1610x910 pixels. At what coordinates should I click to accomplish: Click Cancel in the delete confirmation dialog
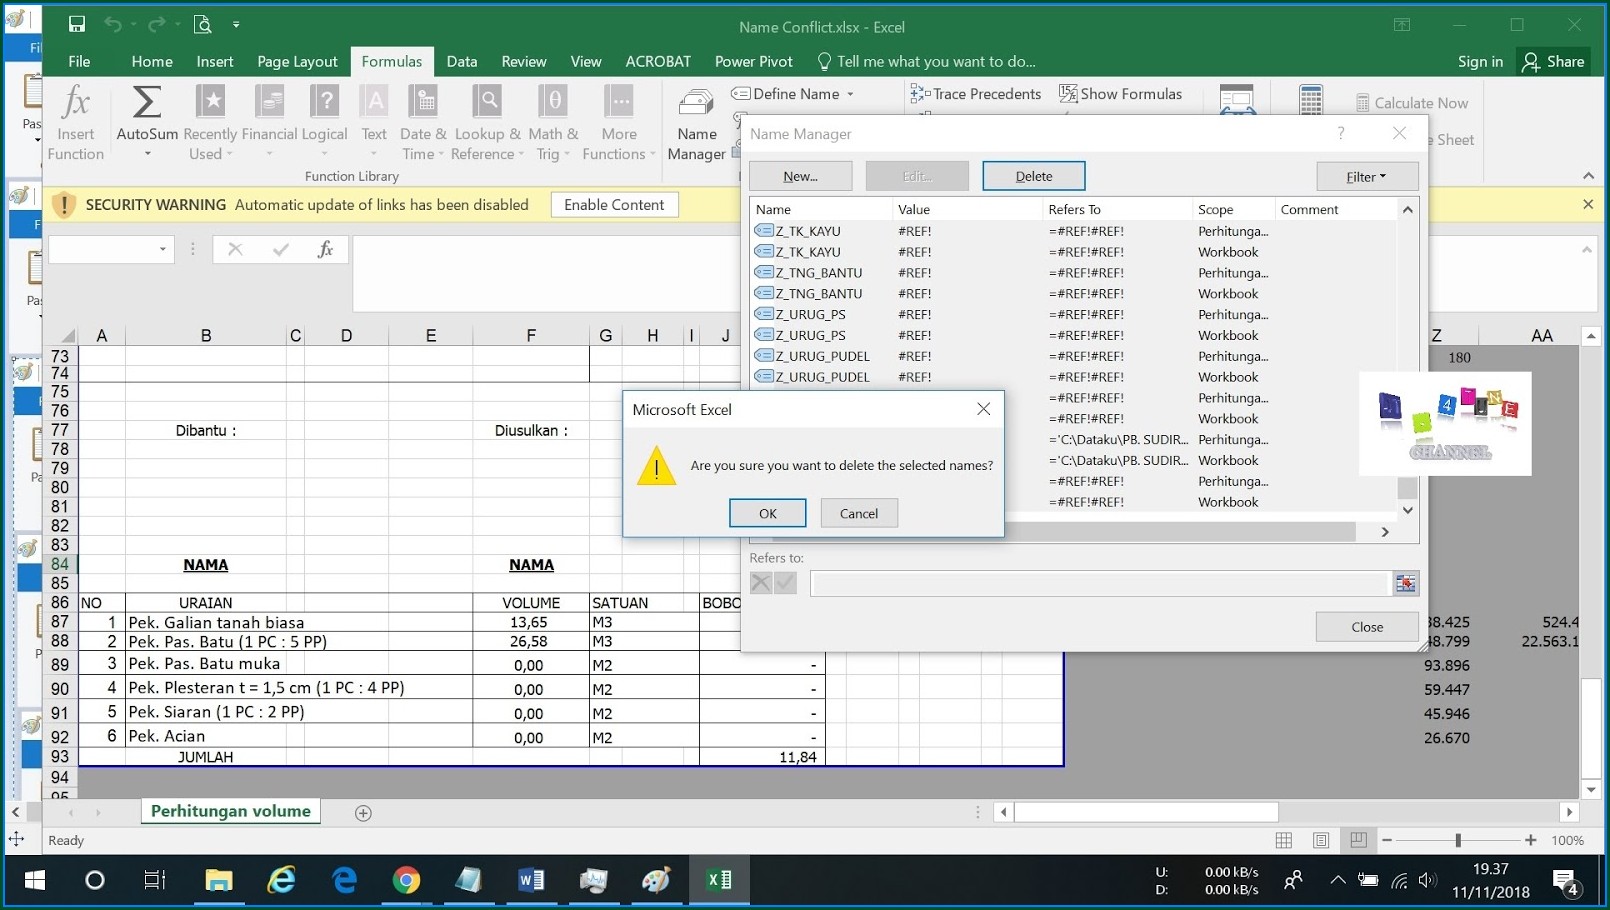tap(859, 513)
